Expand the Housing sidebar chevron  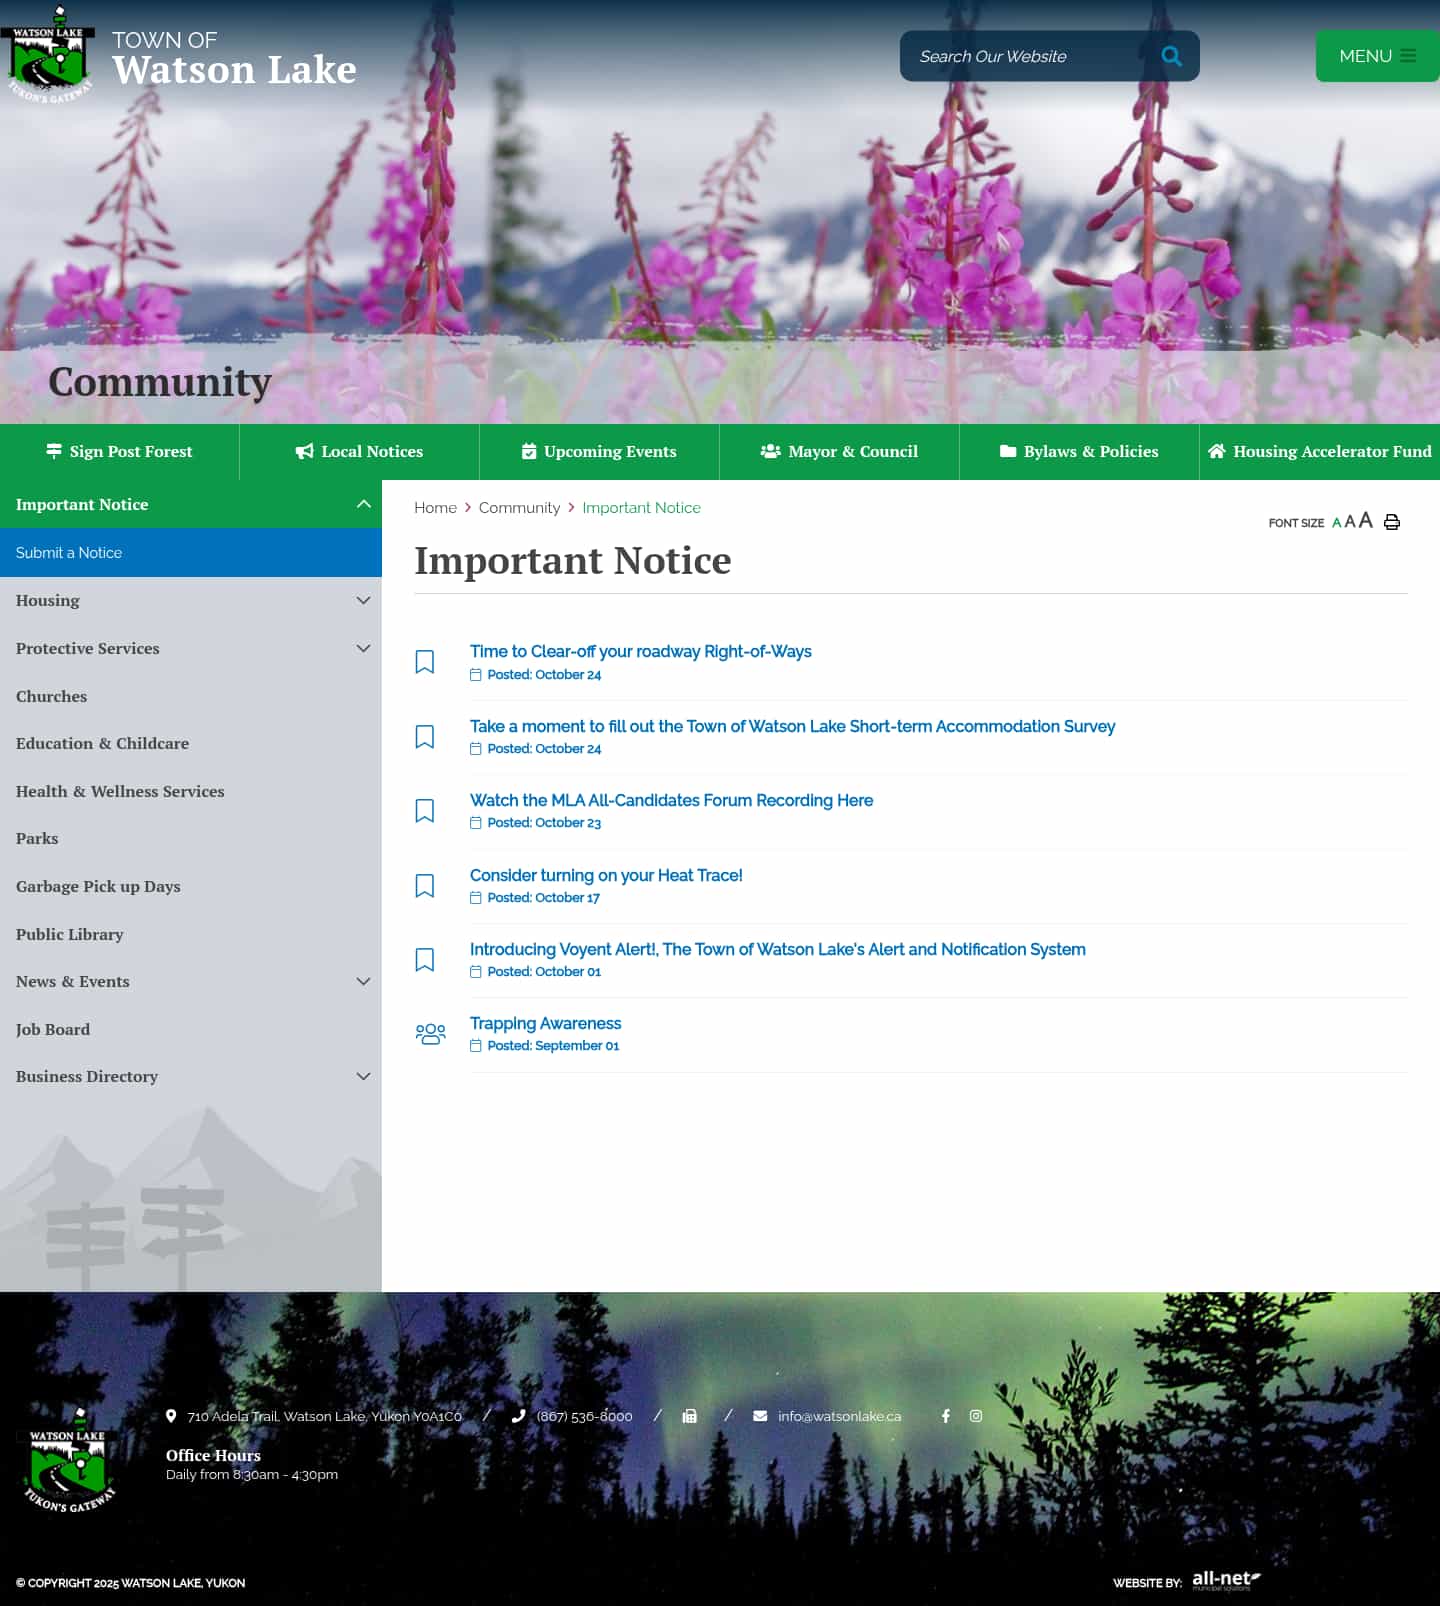[363, 600]
